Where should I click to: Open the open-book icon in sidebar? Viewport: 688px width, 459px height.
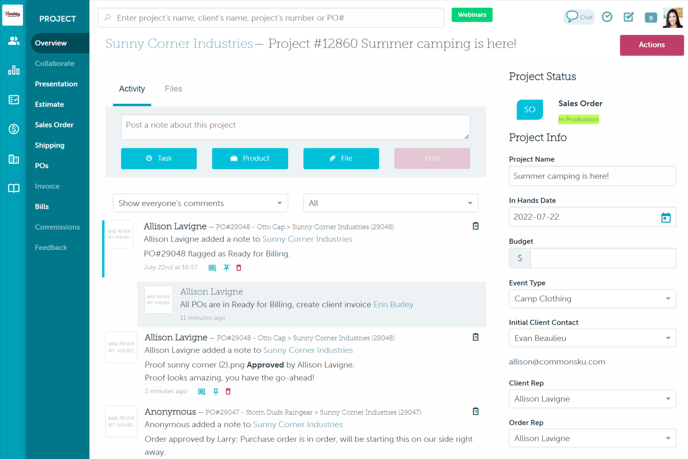[x=13, y=188]
